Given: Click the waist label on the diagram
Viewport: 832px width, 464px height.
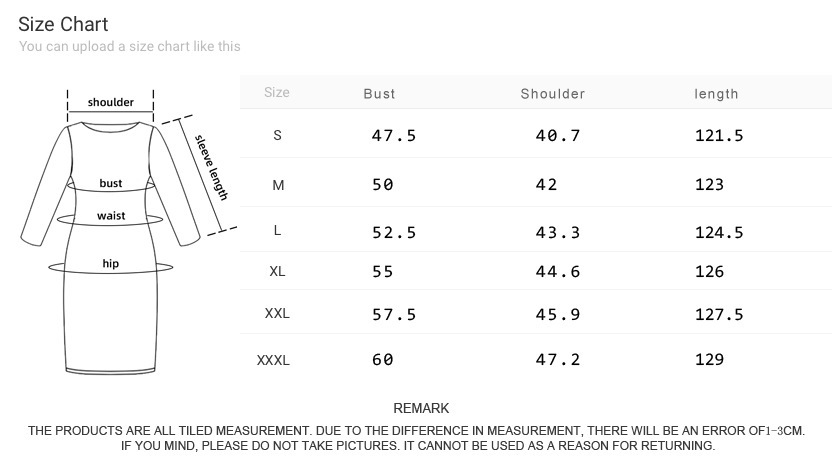Looking at the screenshot, I should pos(110,216).
